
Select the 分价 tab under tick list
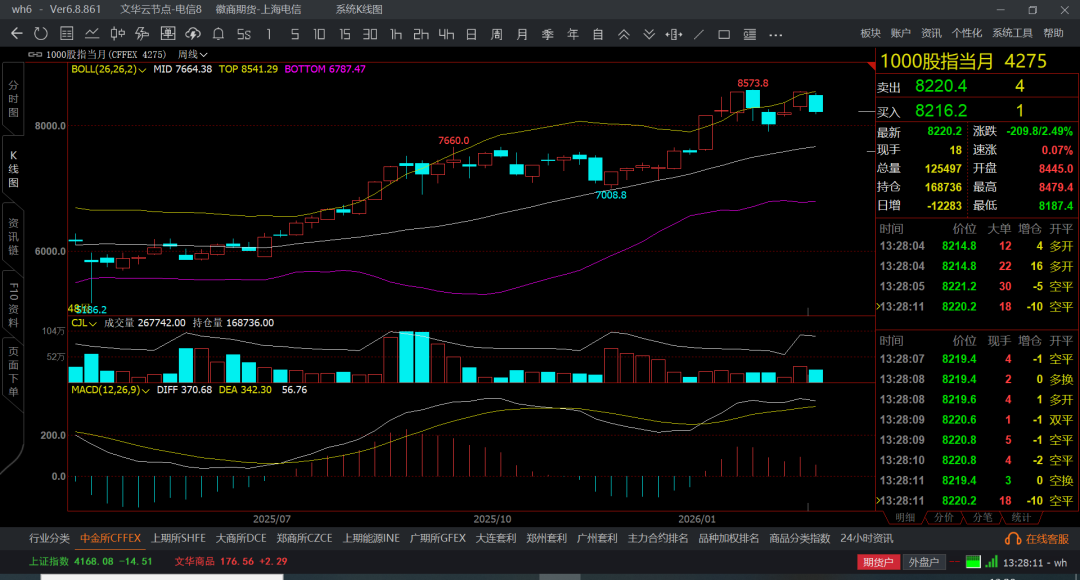(x=944, y=517)
